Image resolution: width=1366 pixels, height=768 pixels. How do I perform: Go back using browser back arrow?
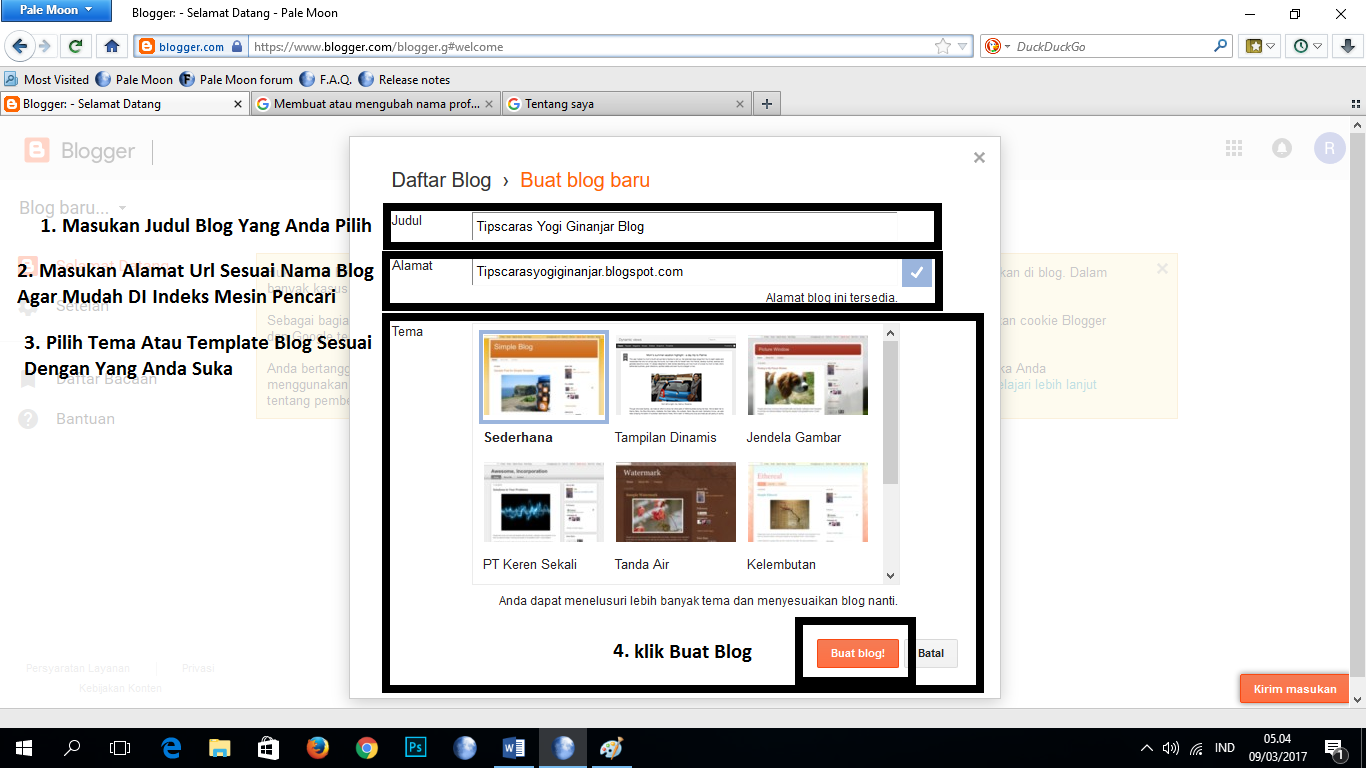[x=20, y=46]
